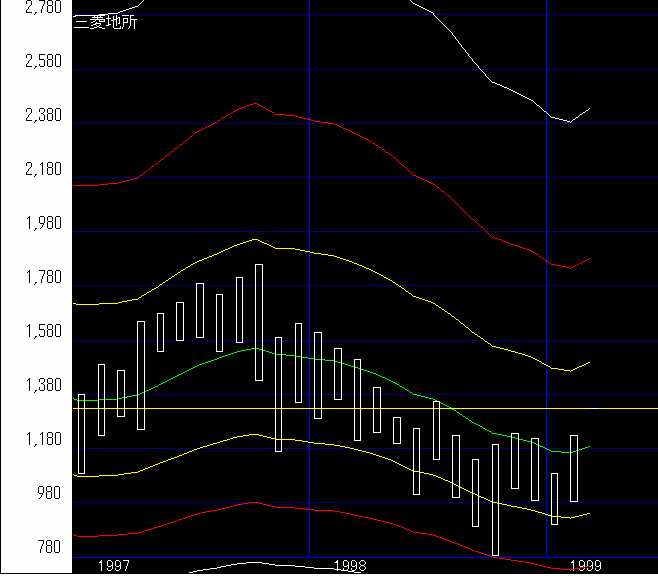Select the 1,580 price axis label
This screenshot has width=658, height=576.
coord(43,332)
